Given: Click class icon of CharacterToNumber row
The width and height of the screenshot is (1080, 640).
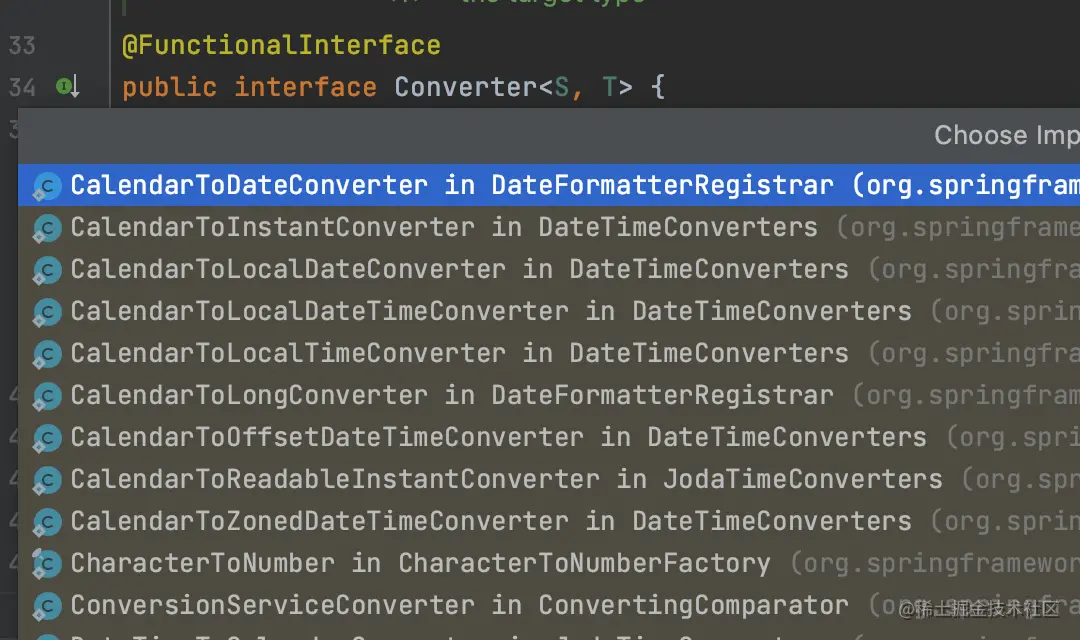Looking at the screenshot, I should point(47,564).
